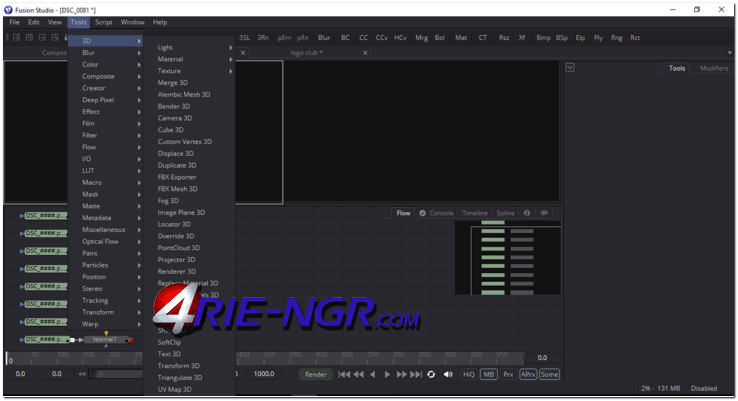
Task: Add the 3Rn renderer tool
Action: 263,38
